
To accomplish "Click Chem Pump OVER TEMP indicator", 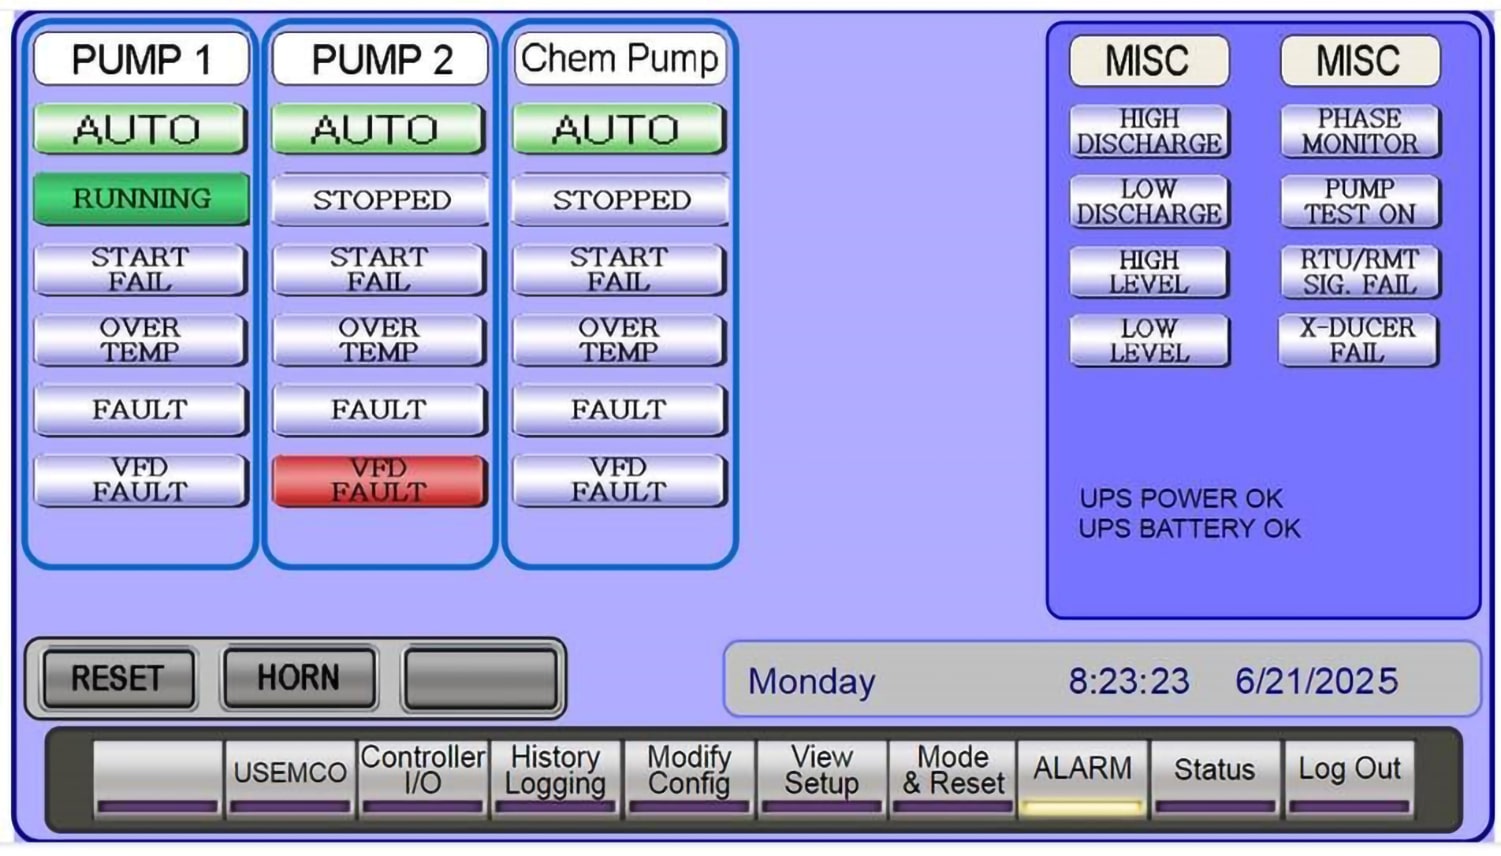I will 619,340.
